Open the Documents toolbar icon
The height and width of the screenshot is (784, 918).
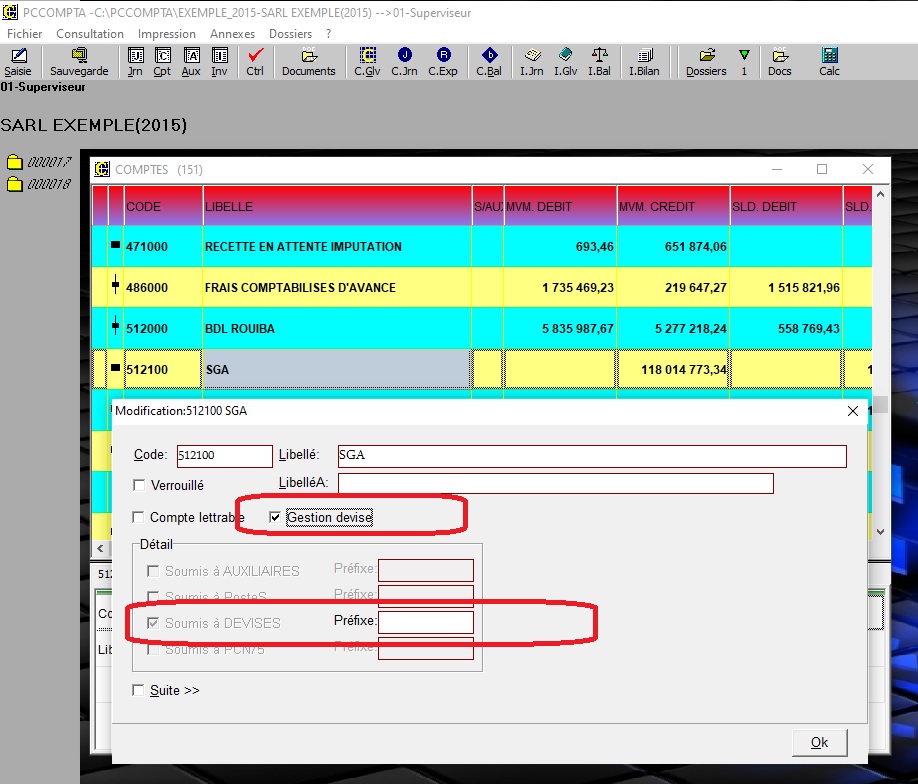308,61
